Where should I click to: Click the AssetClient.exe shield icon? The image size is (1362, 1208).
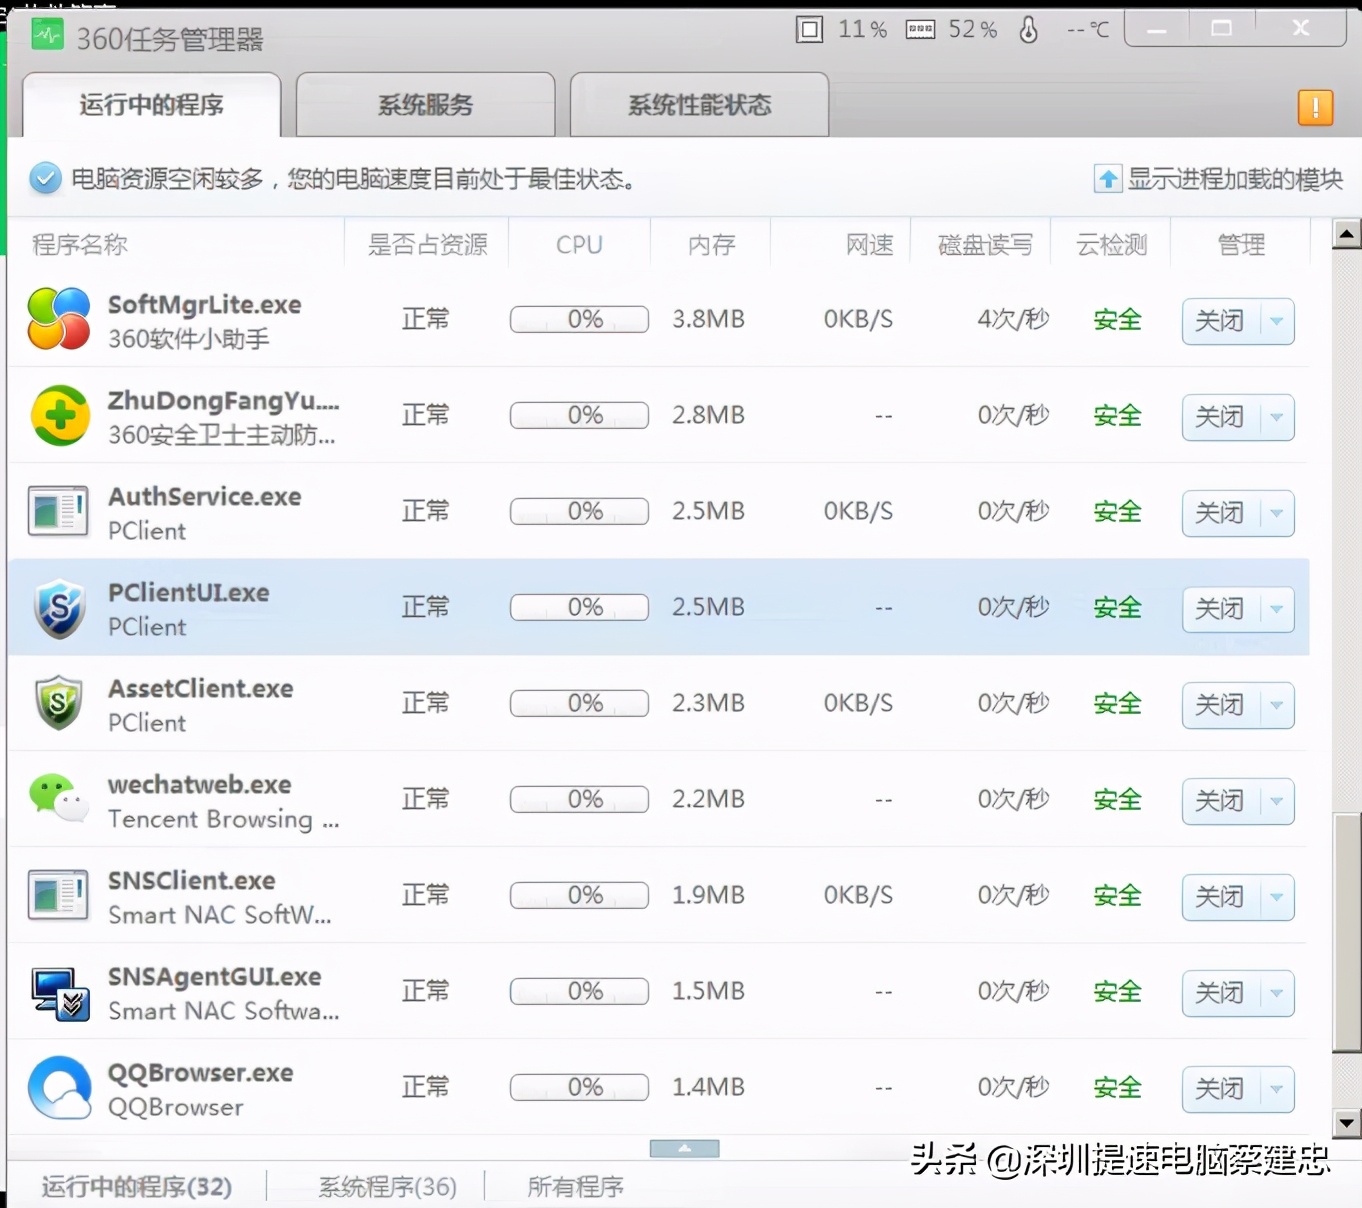57,703
